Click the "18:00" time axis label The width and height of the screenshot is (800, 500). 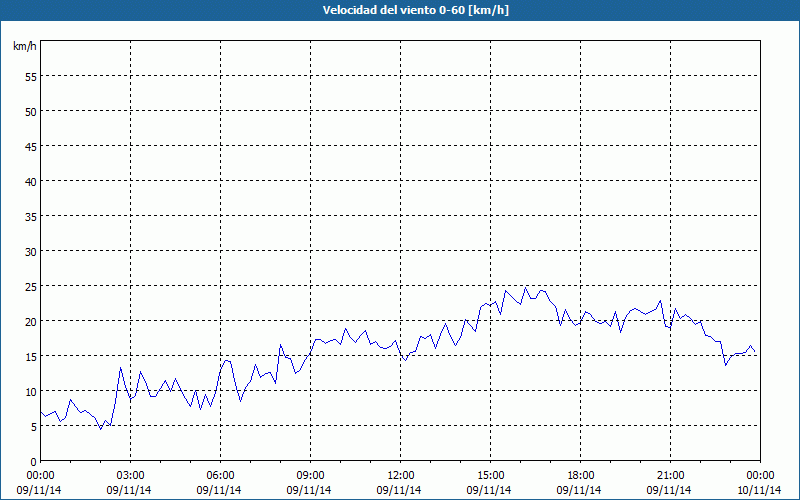[x=581, y=476]
